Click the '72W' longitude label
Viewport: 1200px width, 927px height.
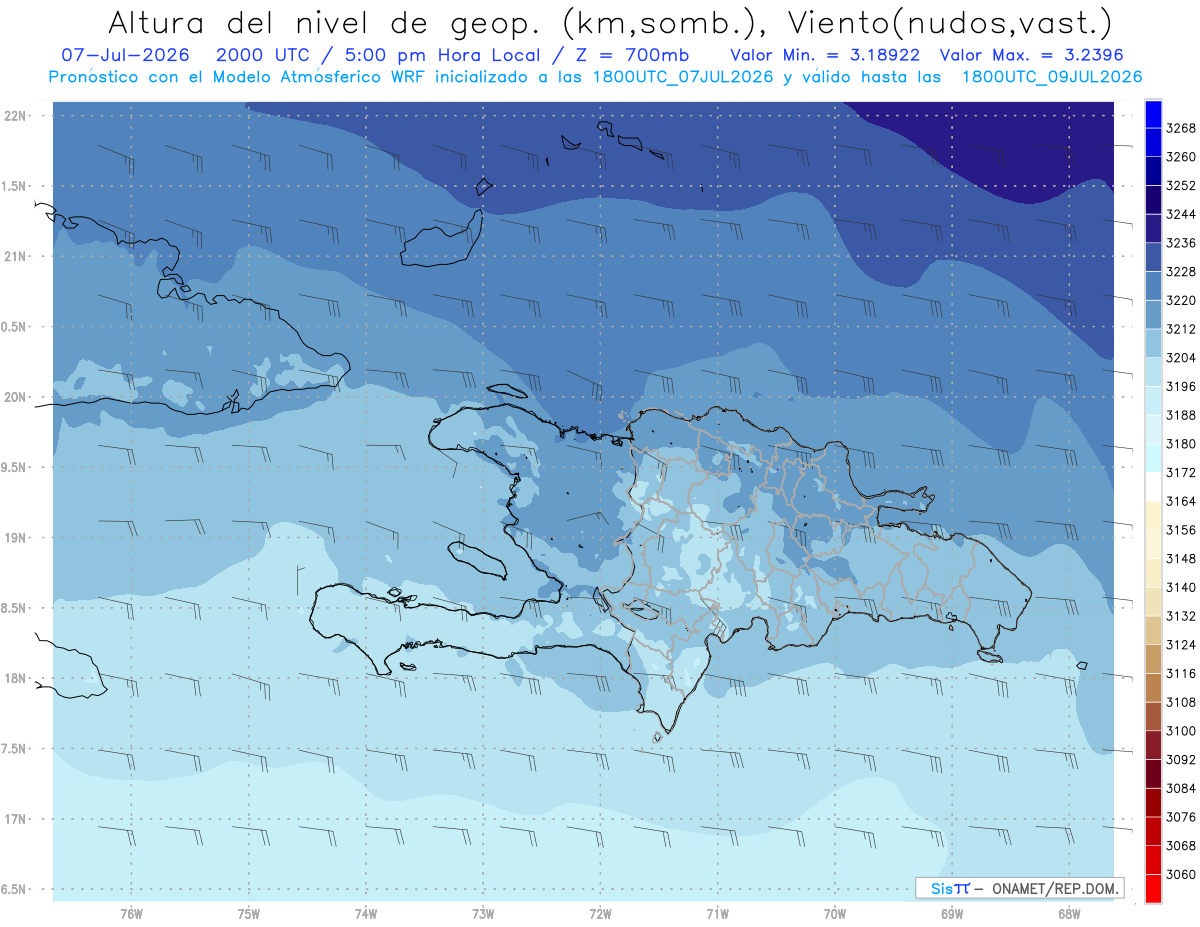600,914
